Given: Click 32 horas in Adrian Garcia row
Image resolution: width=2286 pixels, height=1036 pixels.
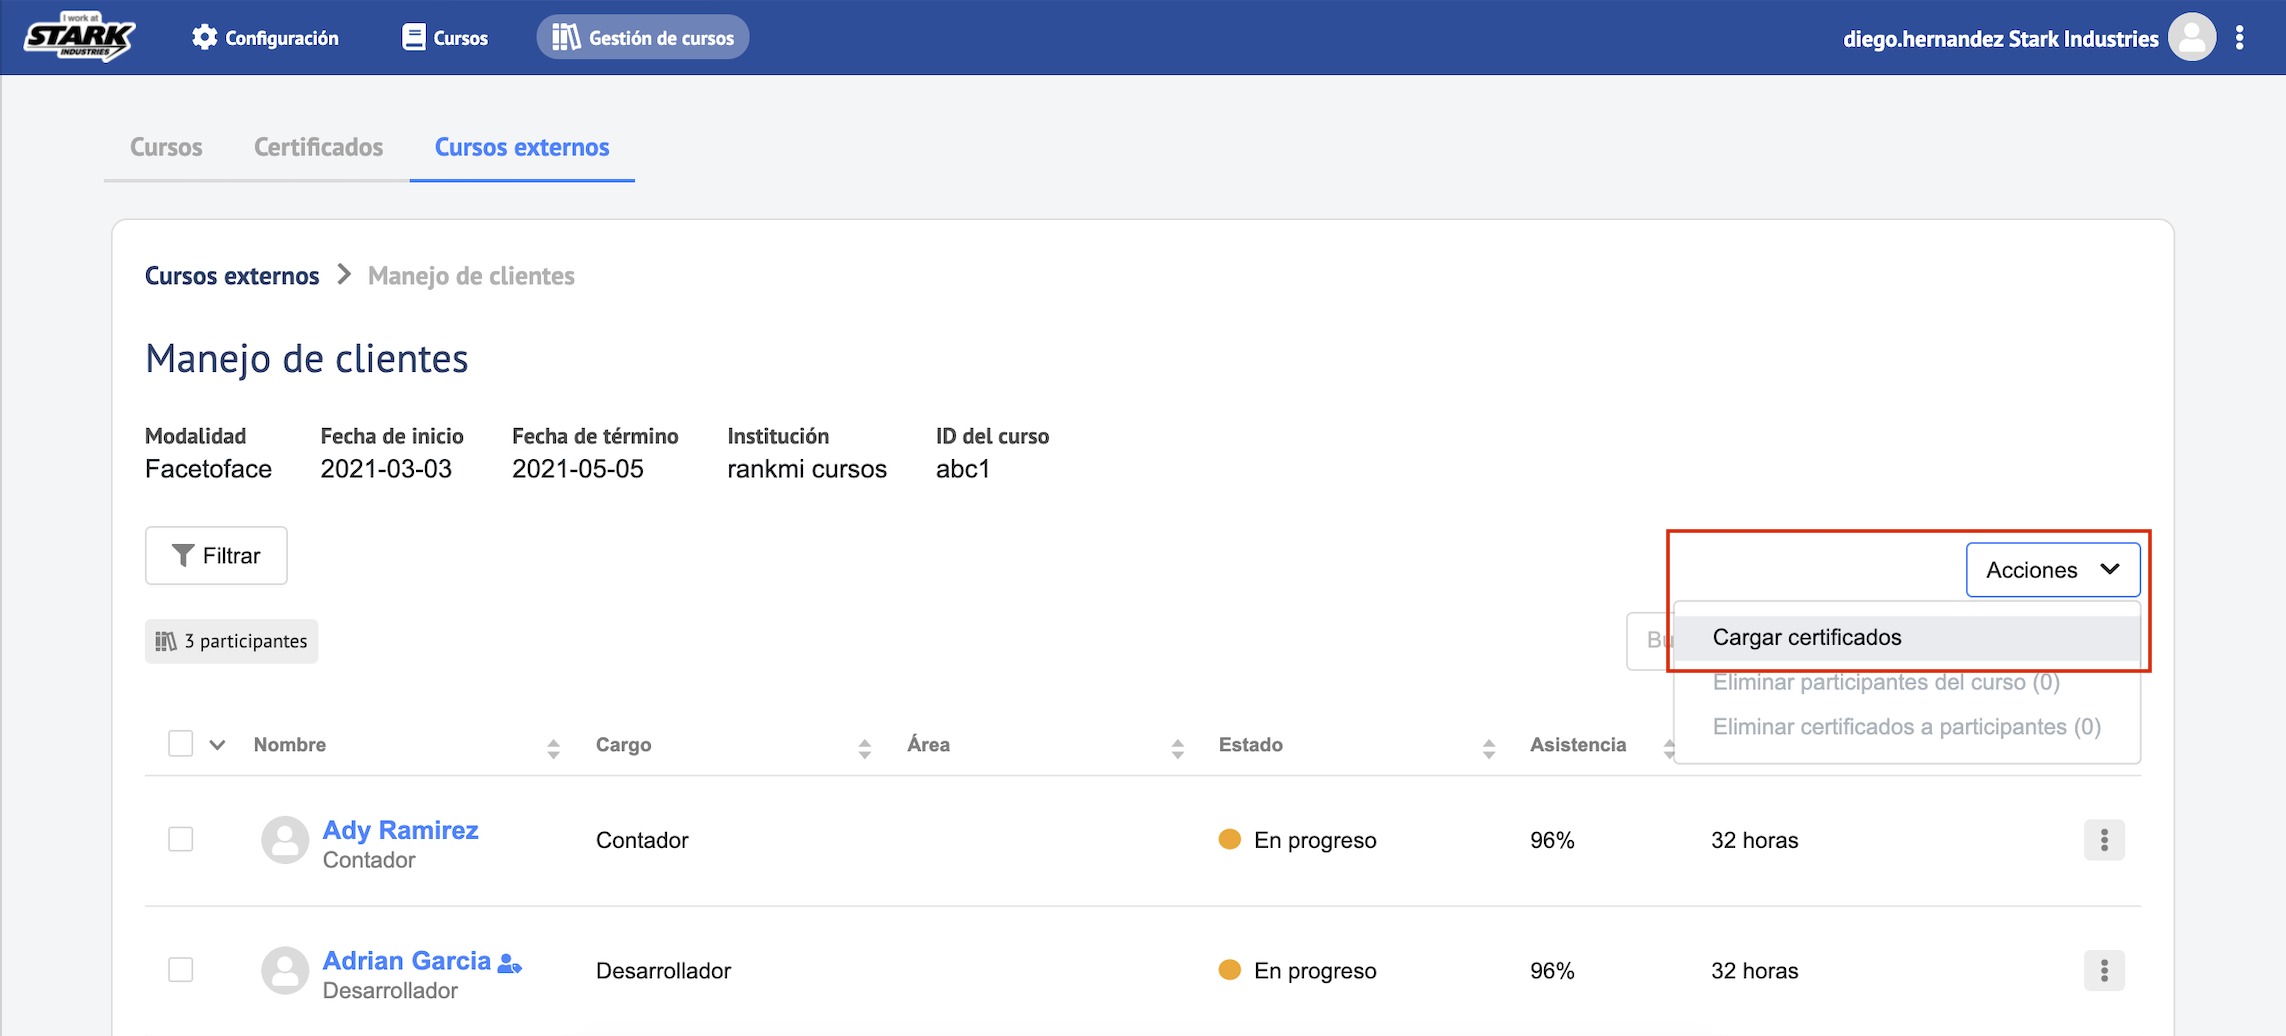Looking at the screenshot, I should pos(1754,971).
